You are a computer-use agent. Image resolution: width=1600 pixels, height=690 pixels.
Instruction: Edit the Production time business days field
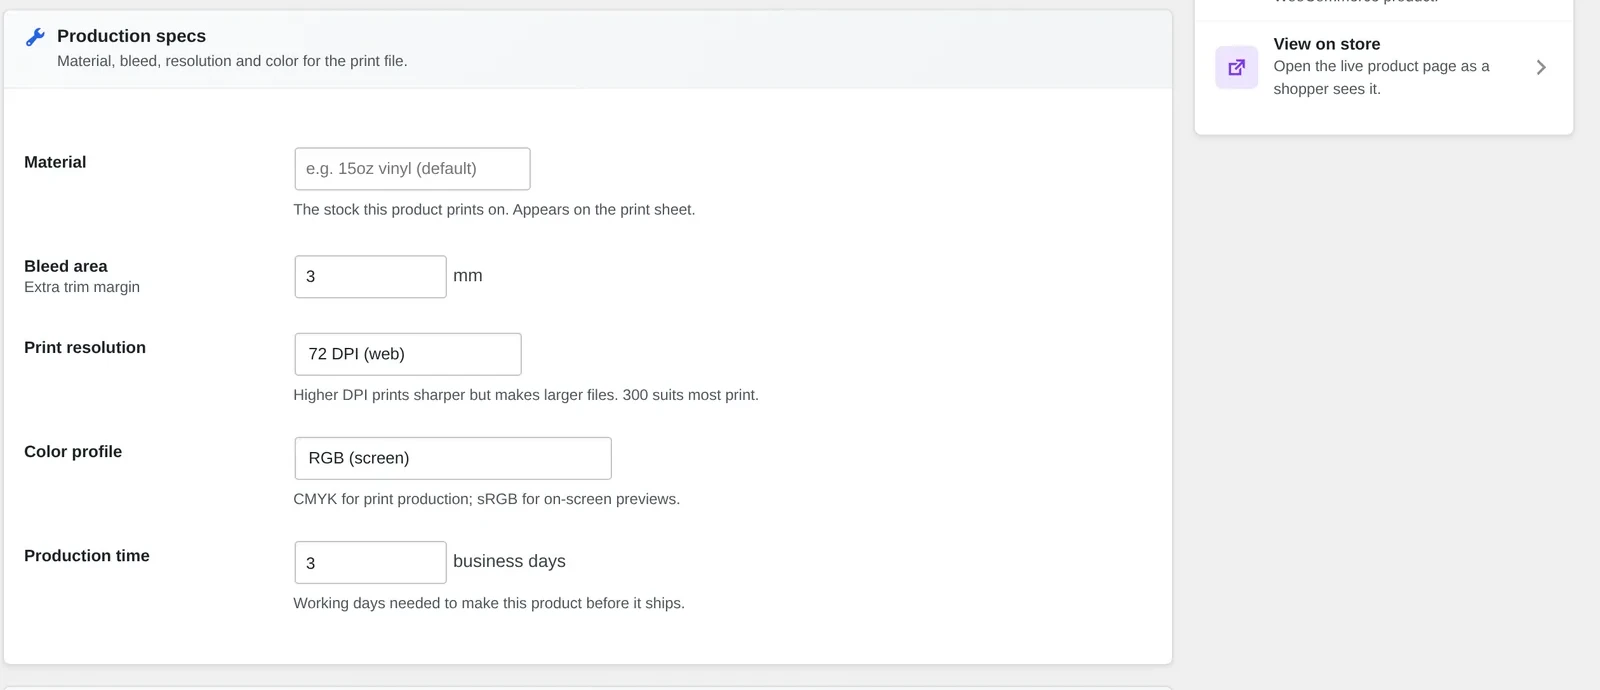click(370, 563)
